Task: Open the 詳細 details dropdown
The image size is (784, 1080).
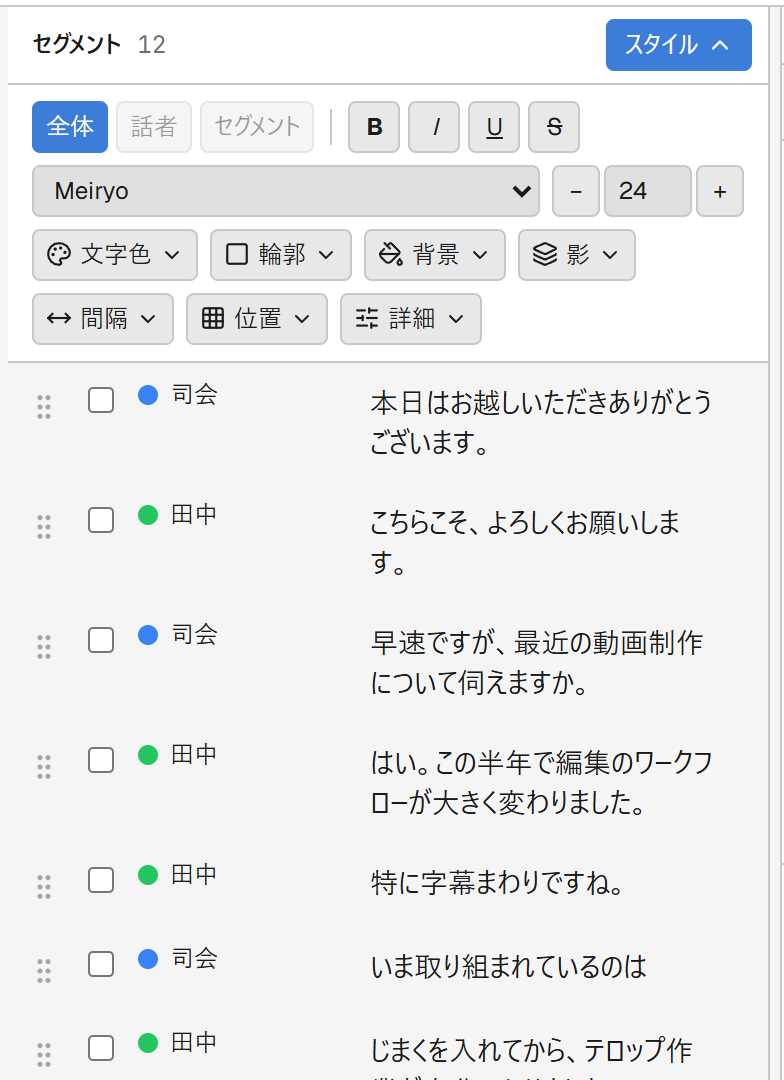Action: pos(411,319)
